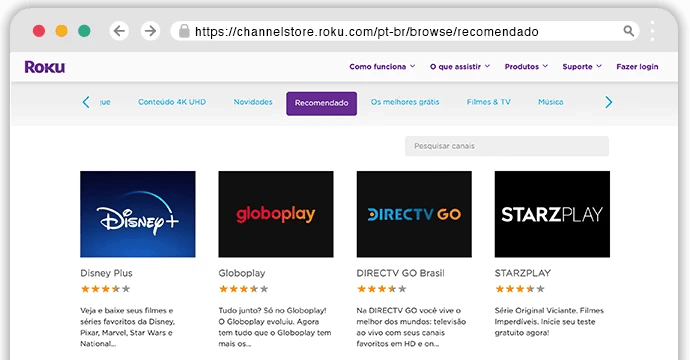
Task: Select the Filmes & TV tab
Action: (488, 102)
